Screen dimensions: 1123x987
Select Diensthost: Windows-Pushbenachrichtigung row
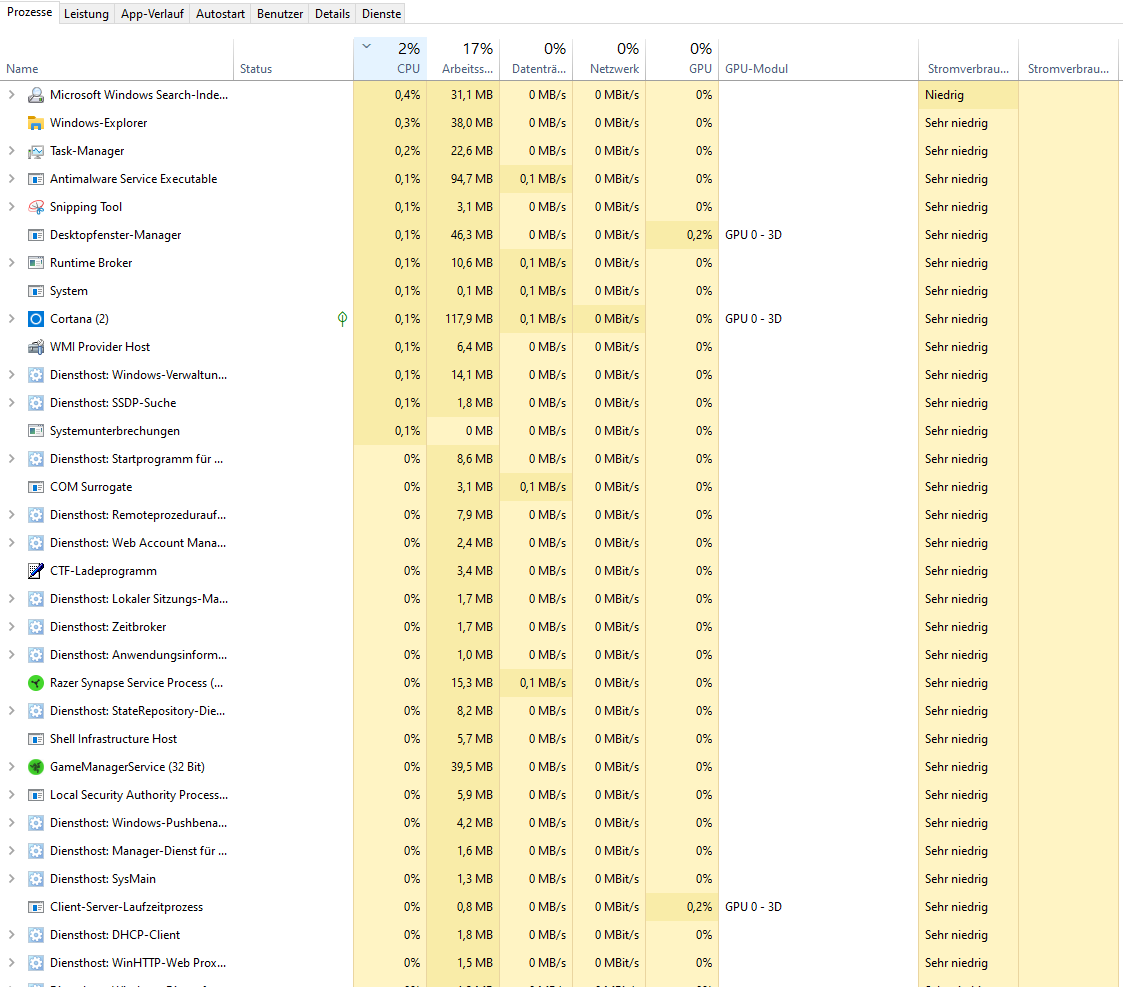click(559, 822)
